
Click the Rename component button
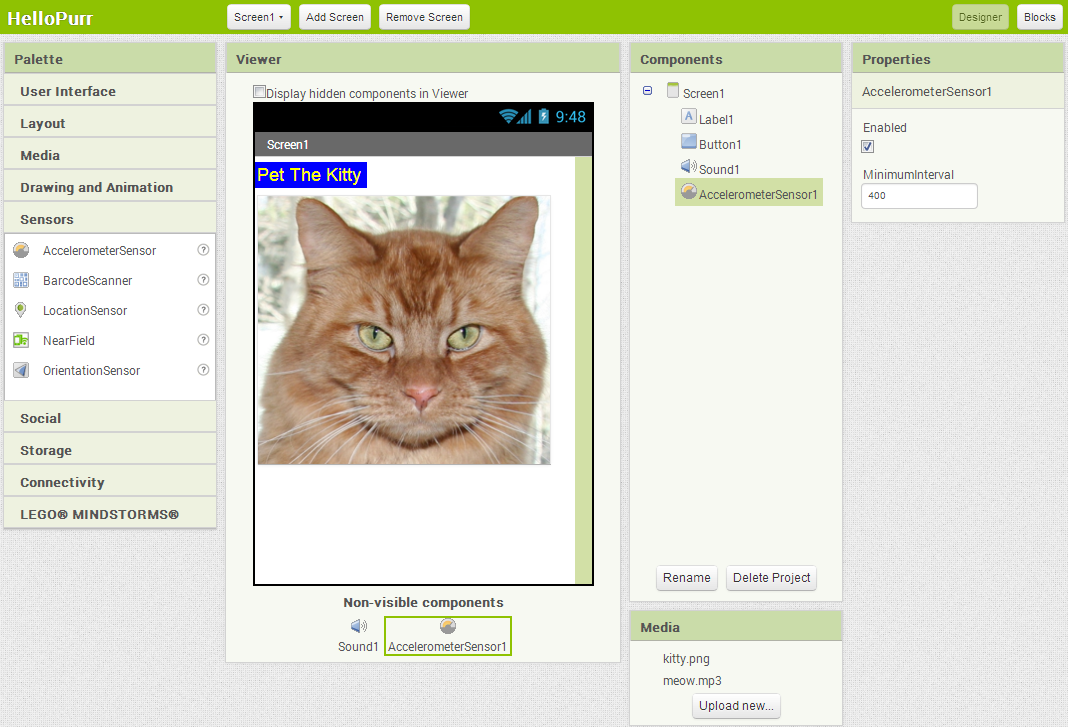[x=687, y=578]
